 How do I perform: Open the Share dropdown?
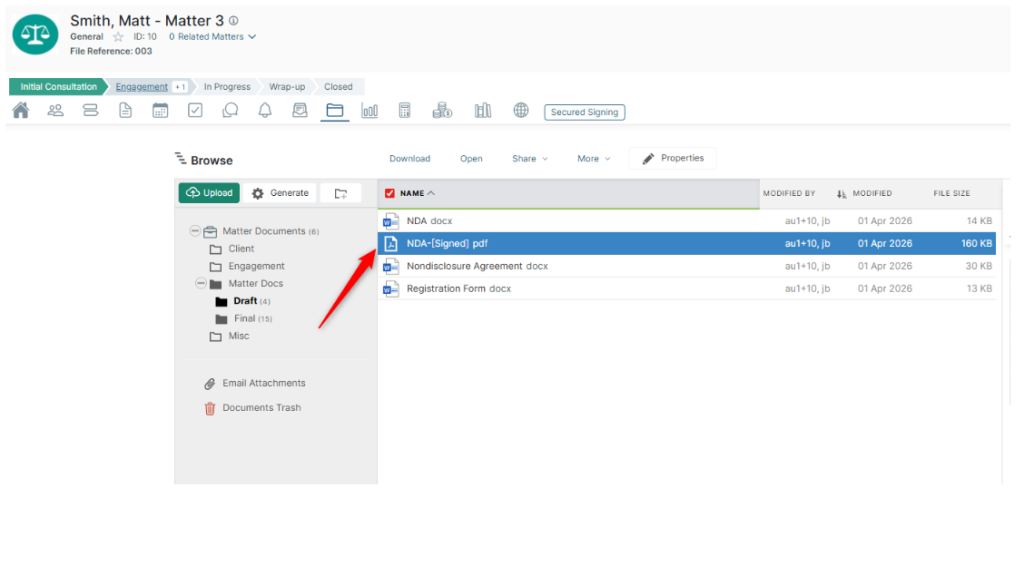pos(530,159)
